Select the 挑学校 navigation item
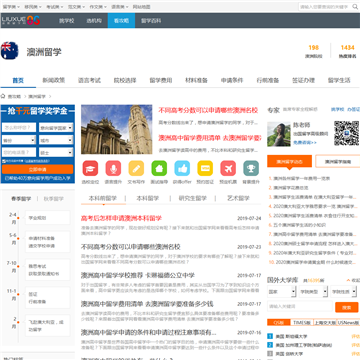This screenshot has height=360, width=360. [67, 21]
